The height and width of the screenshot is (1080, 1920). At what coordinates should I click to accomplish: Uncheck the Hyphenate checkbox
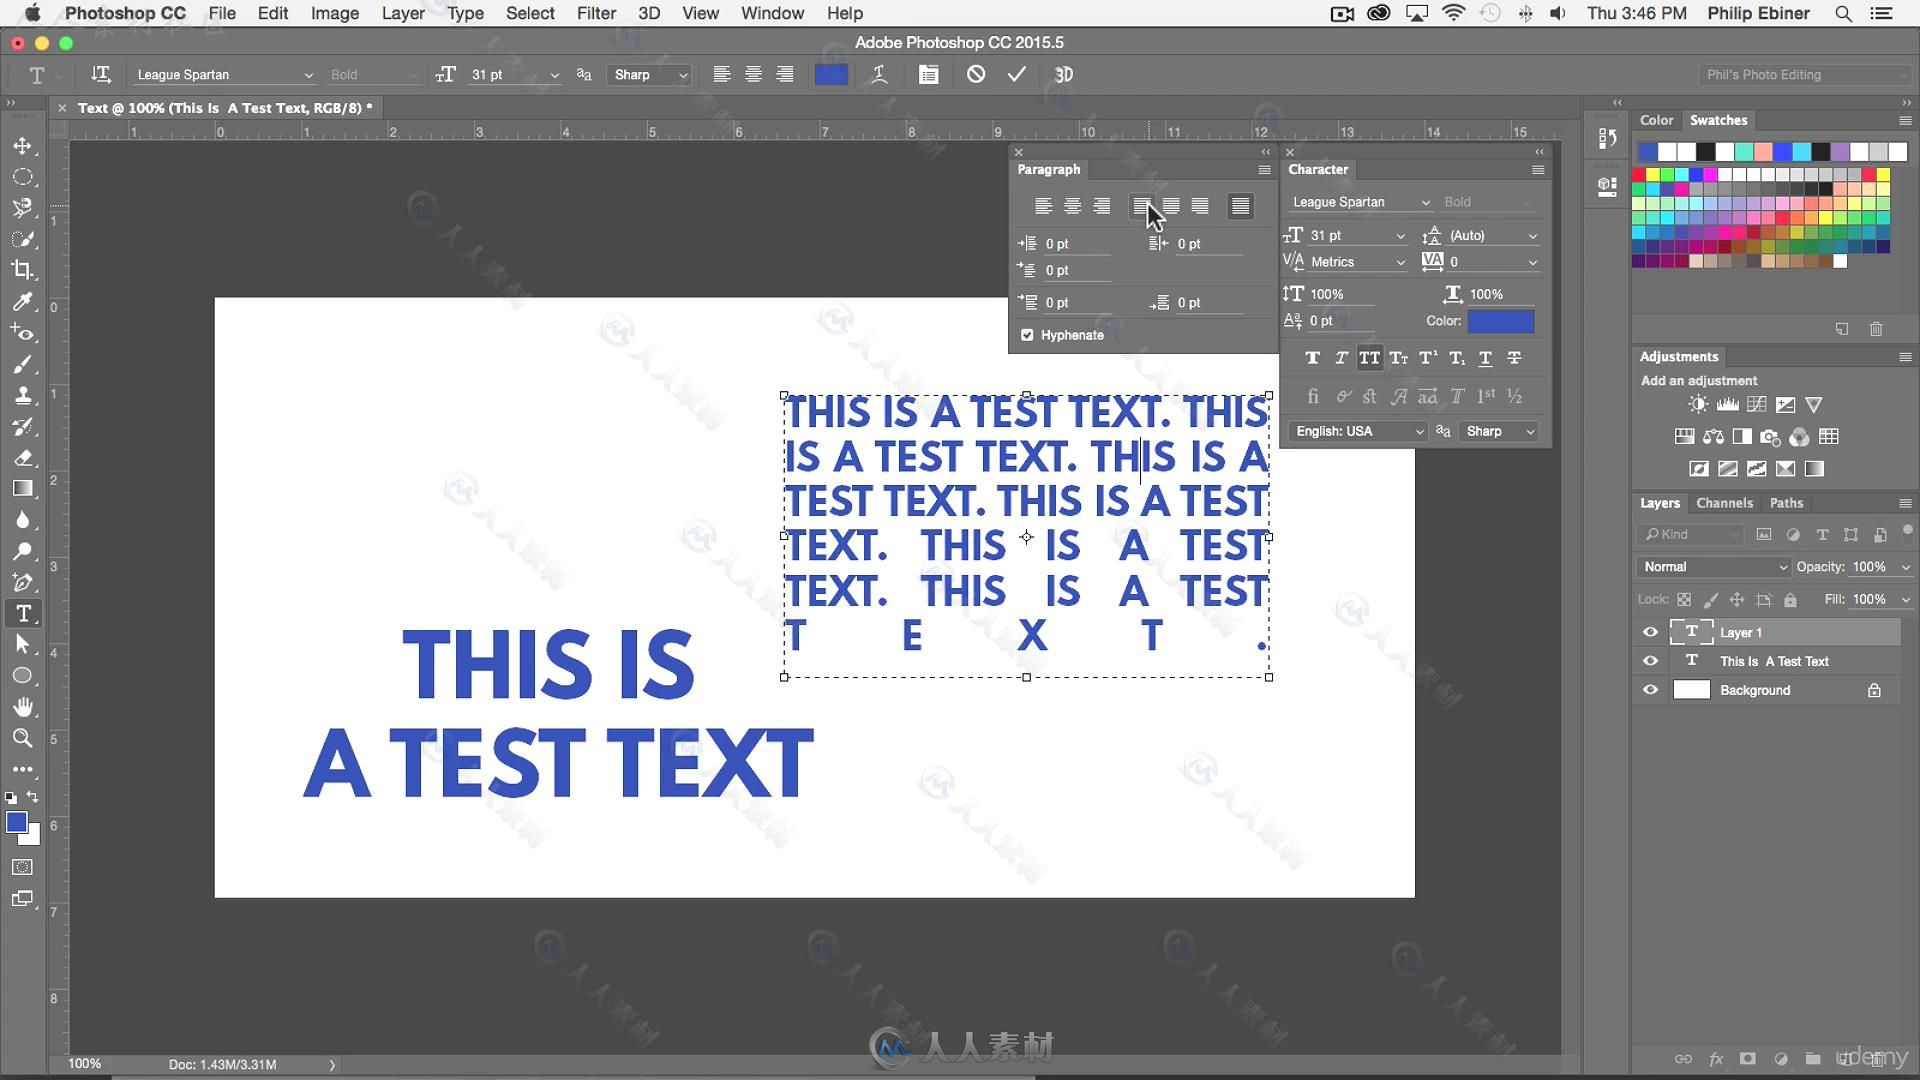tap(1027, 335)
